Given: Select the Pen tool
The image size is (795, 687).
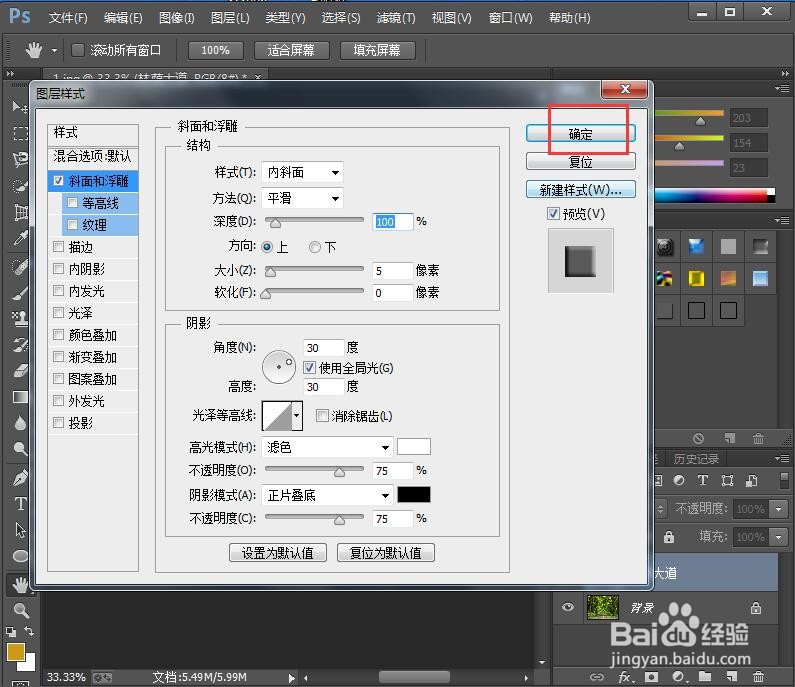Looking at the screenshot, I should coord(20,477).
